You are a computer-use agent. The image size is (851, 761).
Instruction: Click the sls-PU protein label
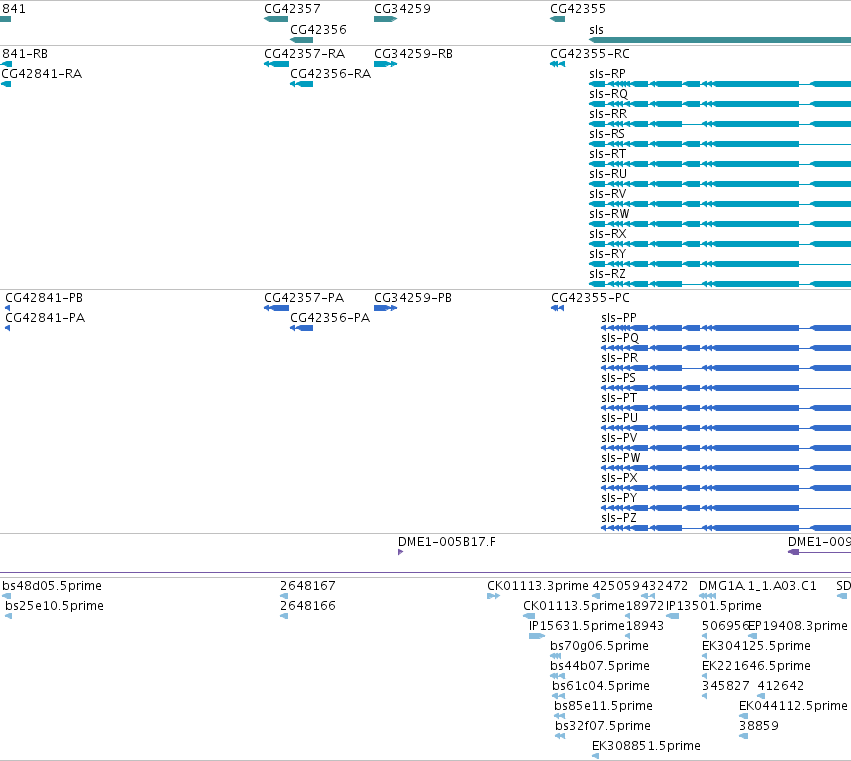(619, 418)
